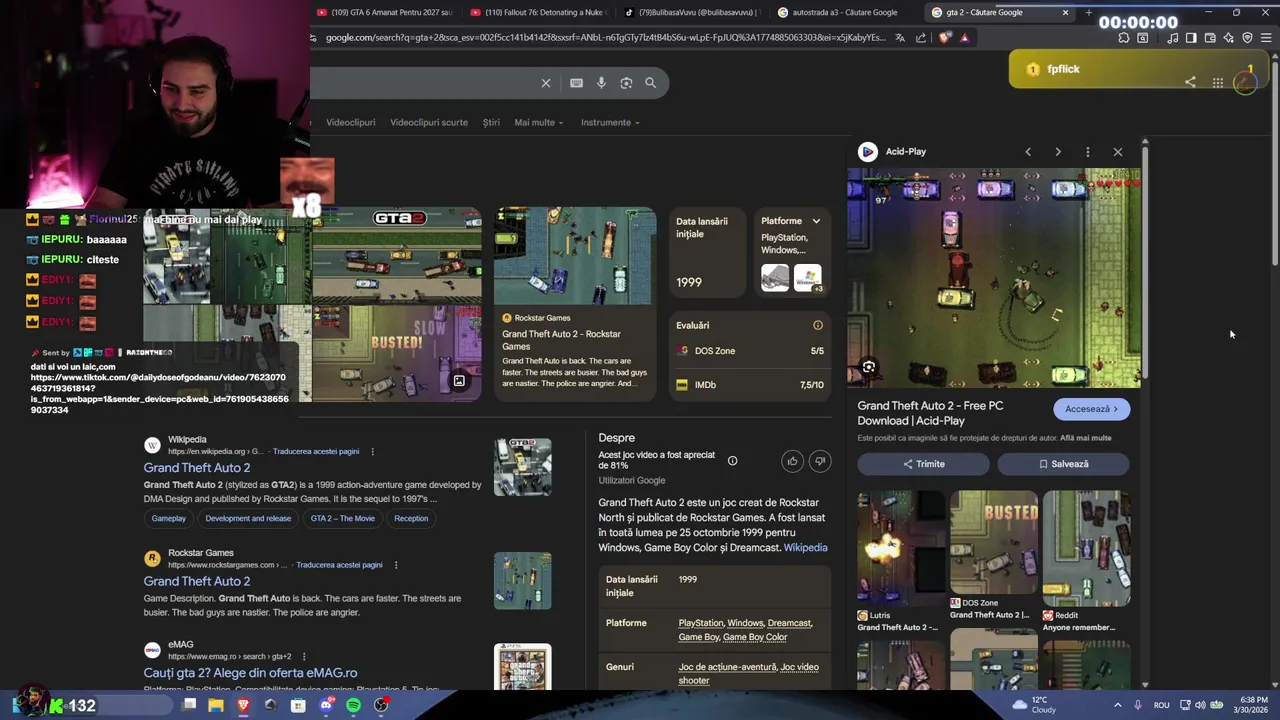Screen dimensions: 1280x720
Task: Open Brave Shields lion icon
Action: 945,38
